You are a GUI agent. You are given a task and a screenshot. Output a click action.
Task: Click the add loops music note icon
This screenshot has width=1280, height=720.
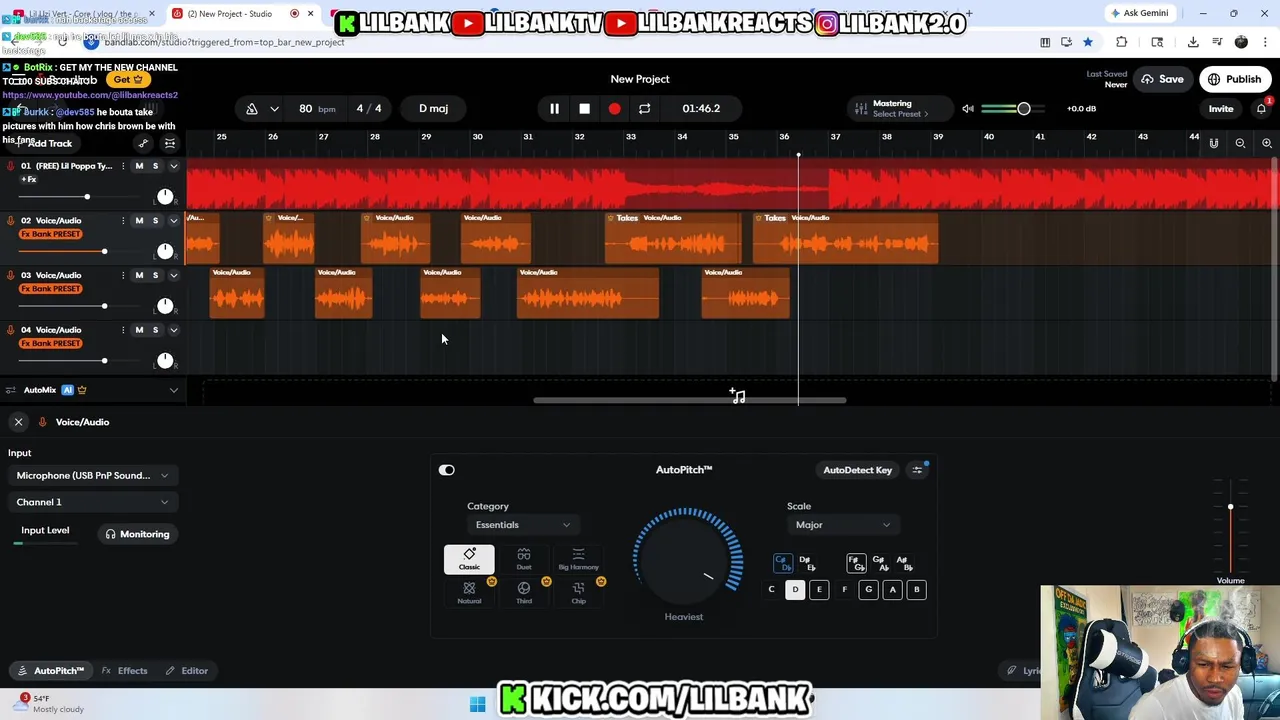pyautogui.click(x=737, y=396)
